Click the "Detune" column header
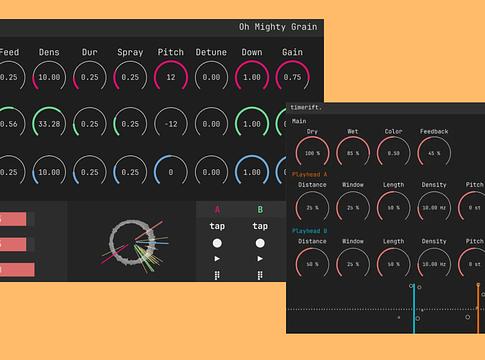The width and height of the screenshot is (485, 360). 211,52
